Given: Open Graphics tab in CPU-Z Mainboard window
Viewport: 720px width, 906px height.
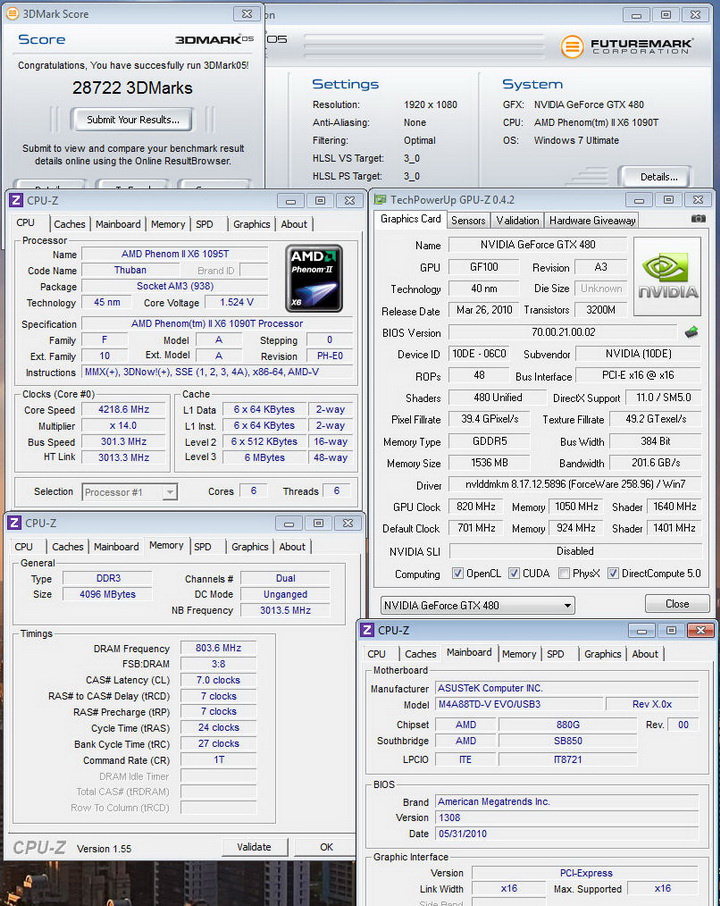Looking at the screenshot, I should click(x=602, y=654).
